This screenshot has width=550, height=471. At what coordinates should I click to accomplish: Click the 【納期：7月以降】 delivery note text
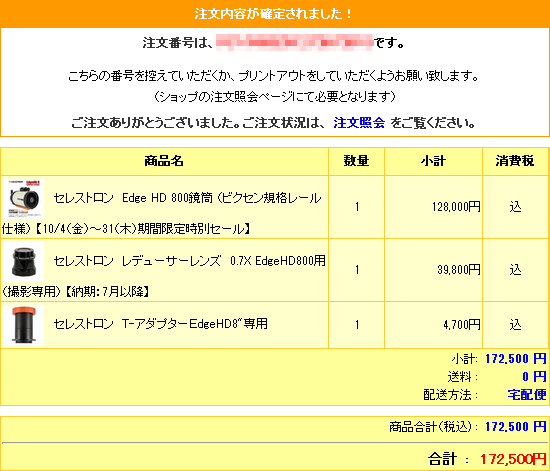pyautogui.click(x=108, y=291)
